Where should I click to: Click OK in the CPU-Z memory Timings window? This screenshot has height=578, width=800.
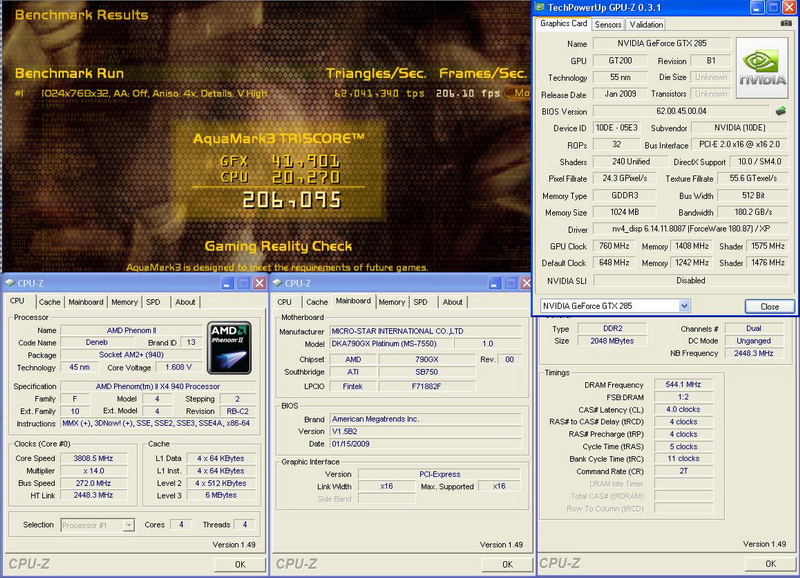tap(770, 564)
